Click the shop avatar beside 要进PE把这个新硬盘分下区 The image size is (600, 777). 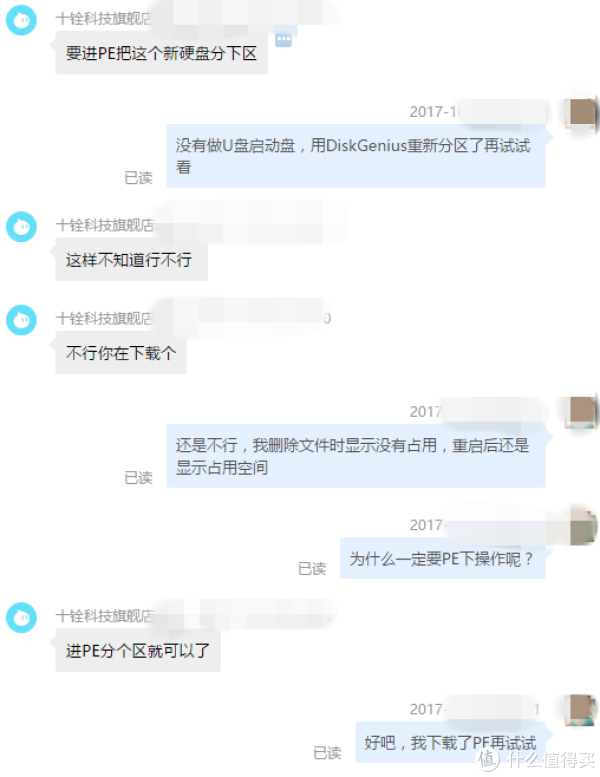[21, 20]
